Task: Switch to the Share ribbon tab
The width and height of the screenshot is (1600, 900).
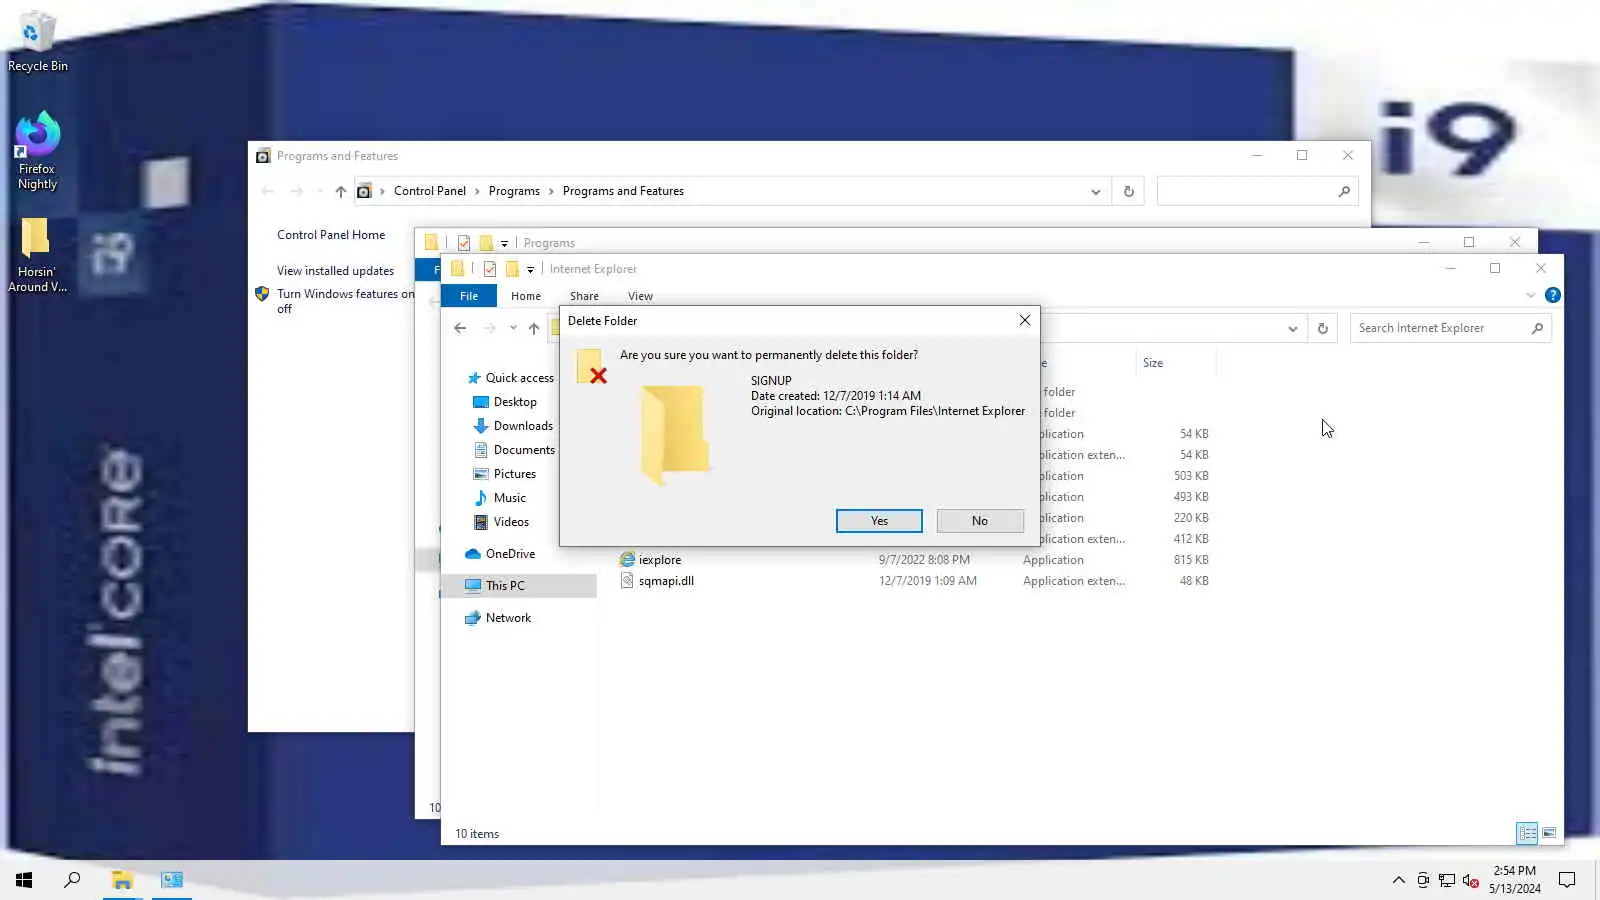Action: coord(584,296)
